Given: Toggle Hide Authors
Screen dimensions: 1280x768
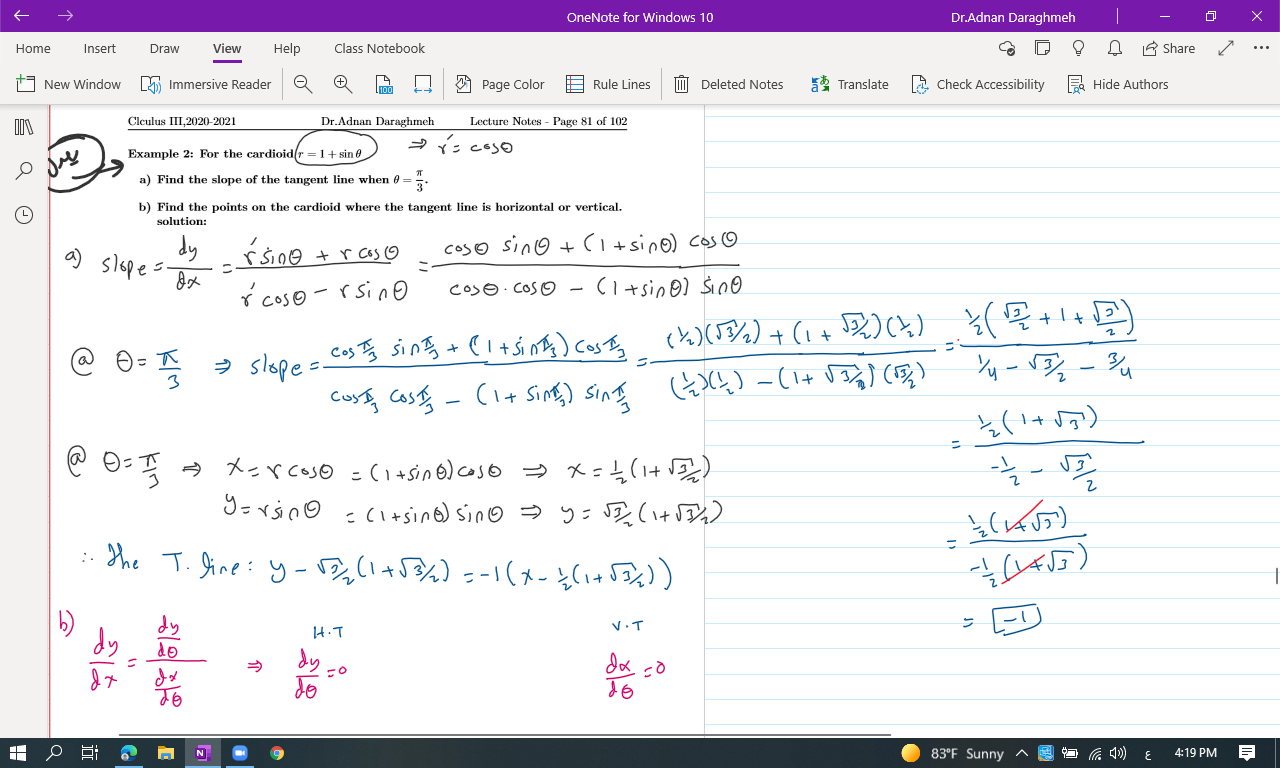Looking at the screenshot, I should point(1118,84).
